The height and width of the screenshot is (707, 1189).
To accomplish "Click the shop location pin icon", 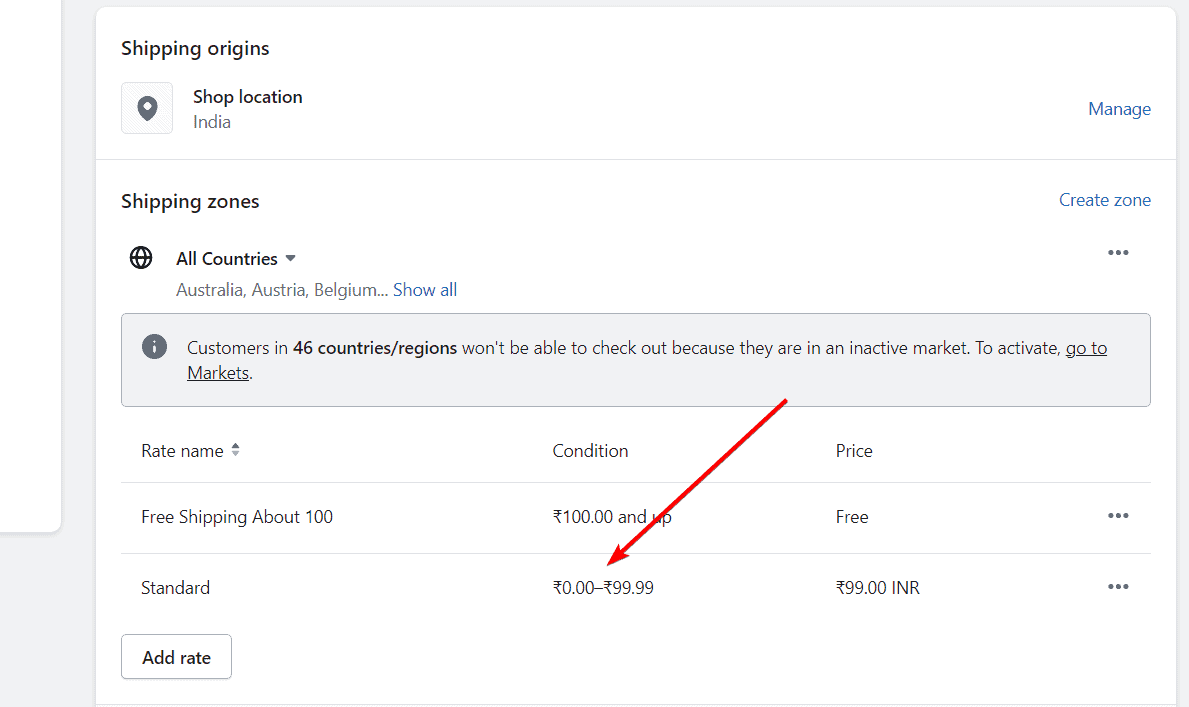I will 146,108.
